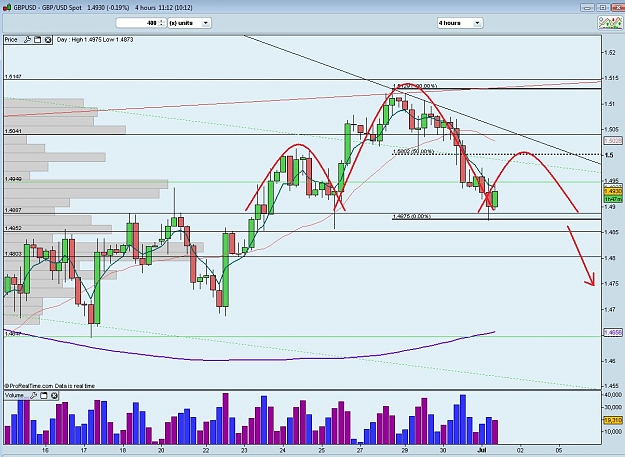
Task: Click the 1.5147 horizontal line label
Action: pyautogui.click(x=13, y=76)
